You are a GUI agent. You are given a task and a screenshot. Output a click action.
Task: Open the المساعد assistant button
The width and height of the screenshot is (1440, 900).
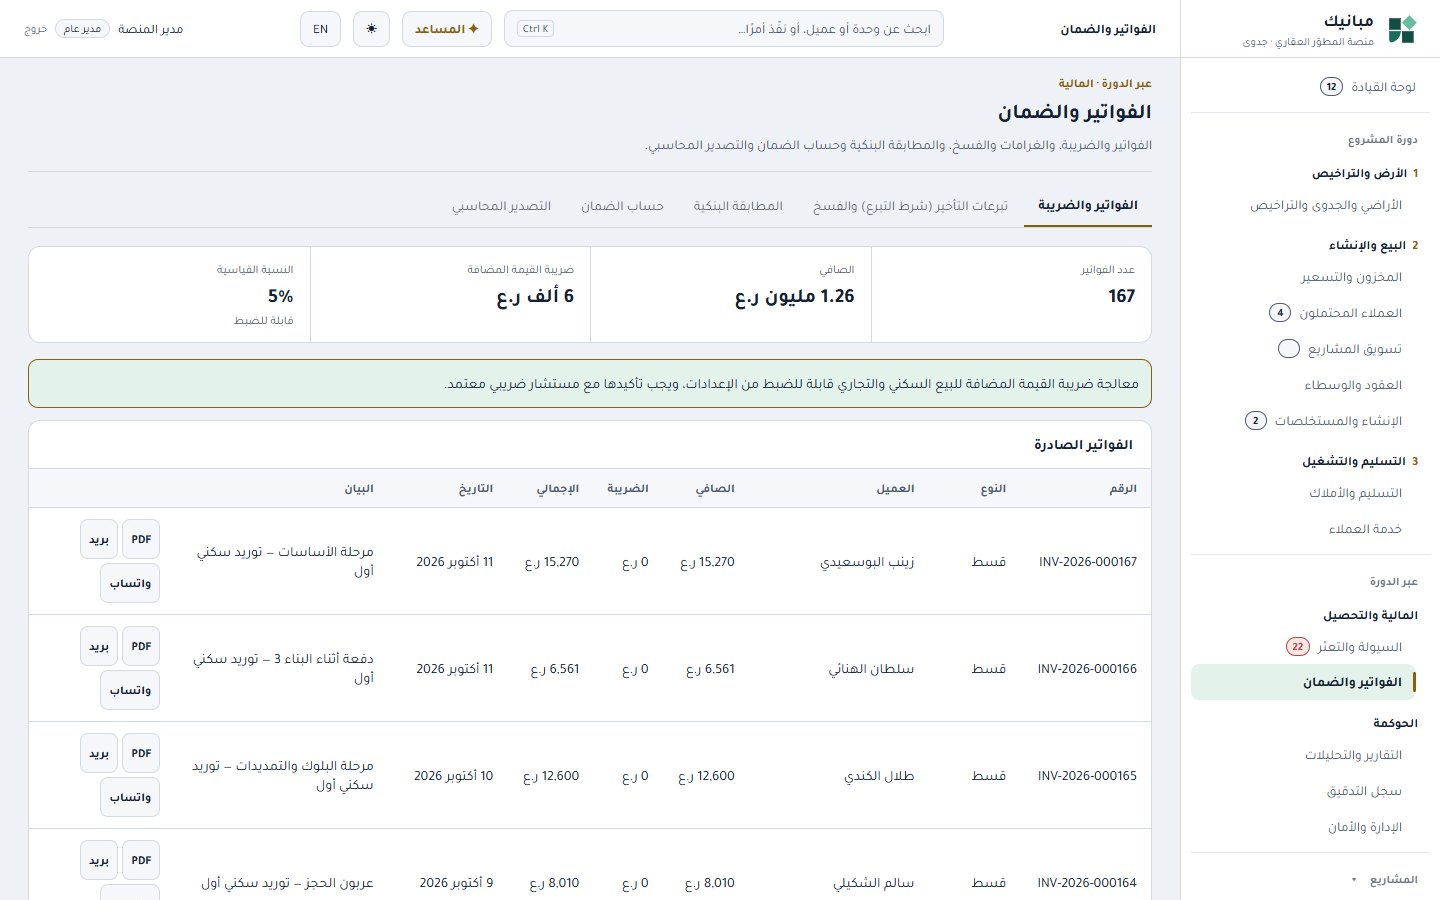[447, 29]
